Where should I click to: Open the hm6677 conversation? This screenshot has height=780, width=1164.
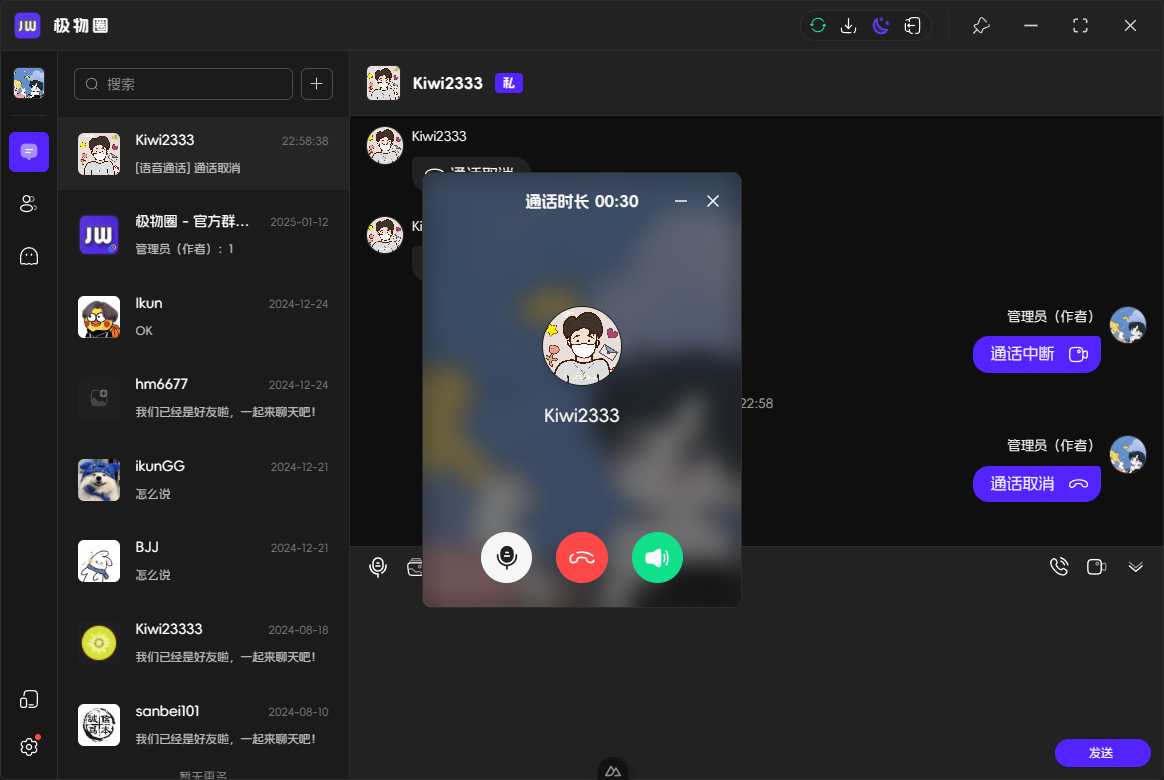203,398
